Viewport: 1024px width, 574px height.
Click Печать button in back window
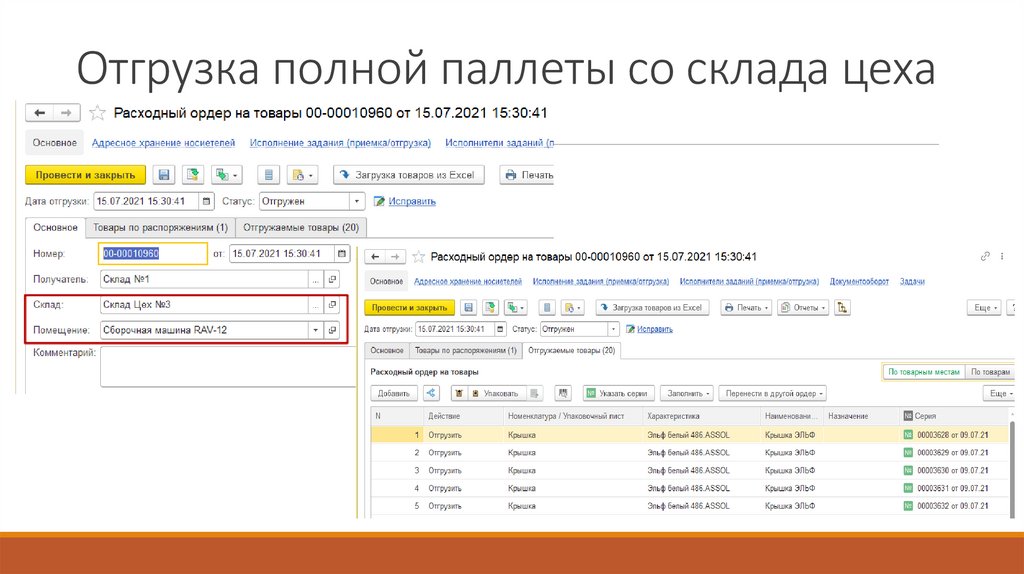(528, 175)
